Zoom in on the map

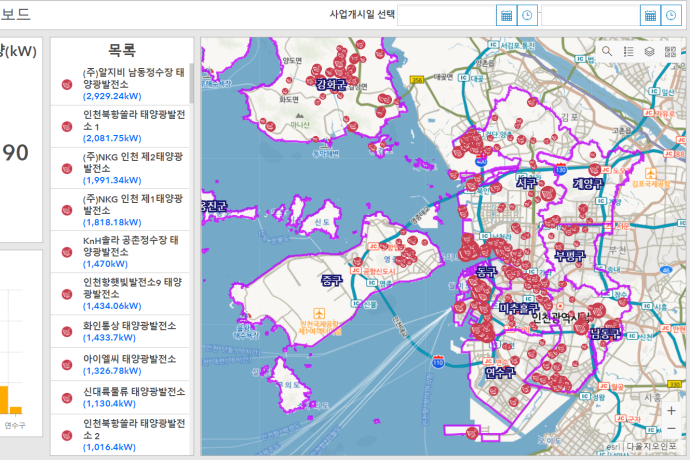671,409
